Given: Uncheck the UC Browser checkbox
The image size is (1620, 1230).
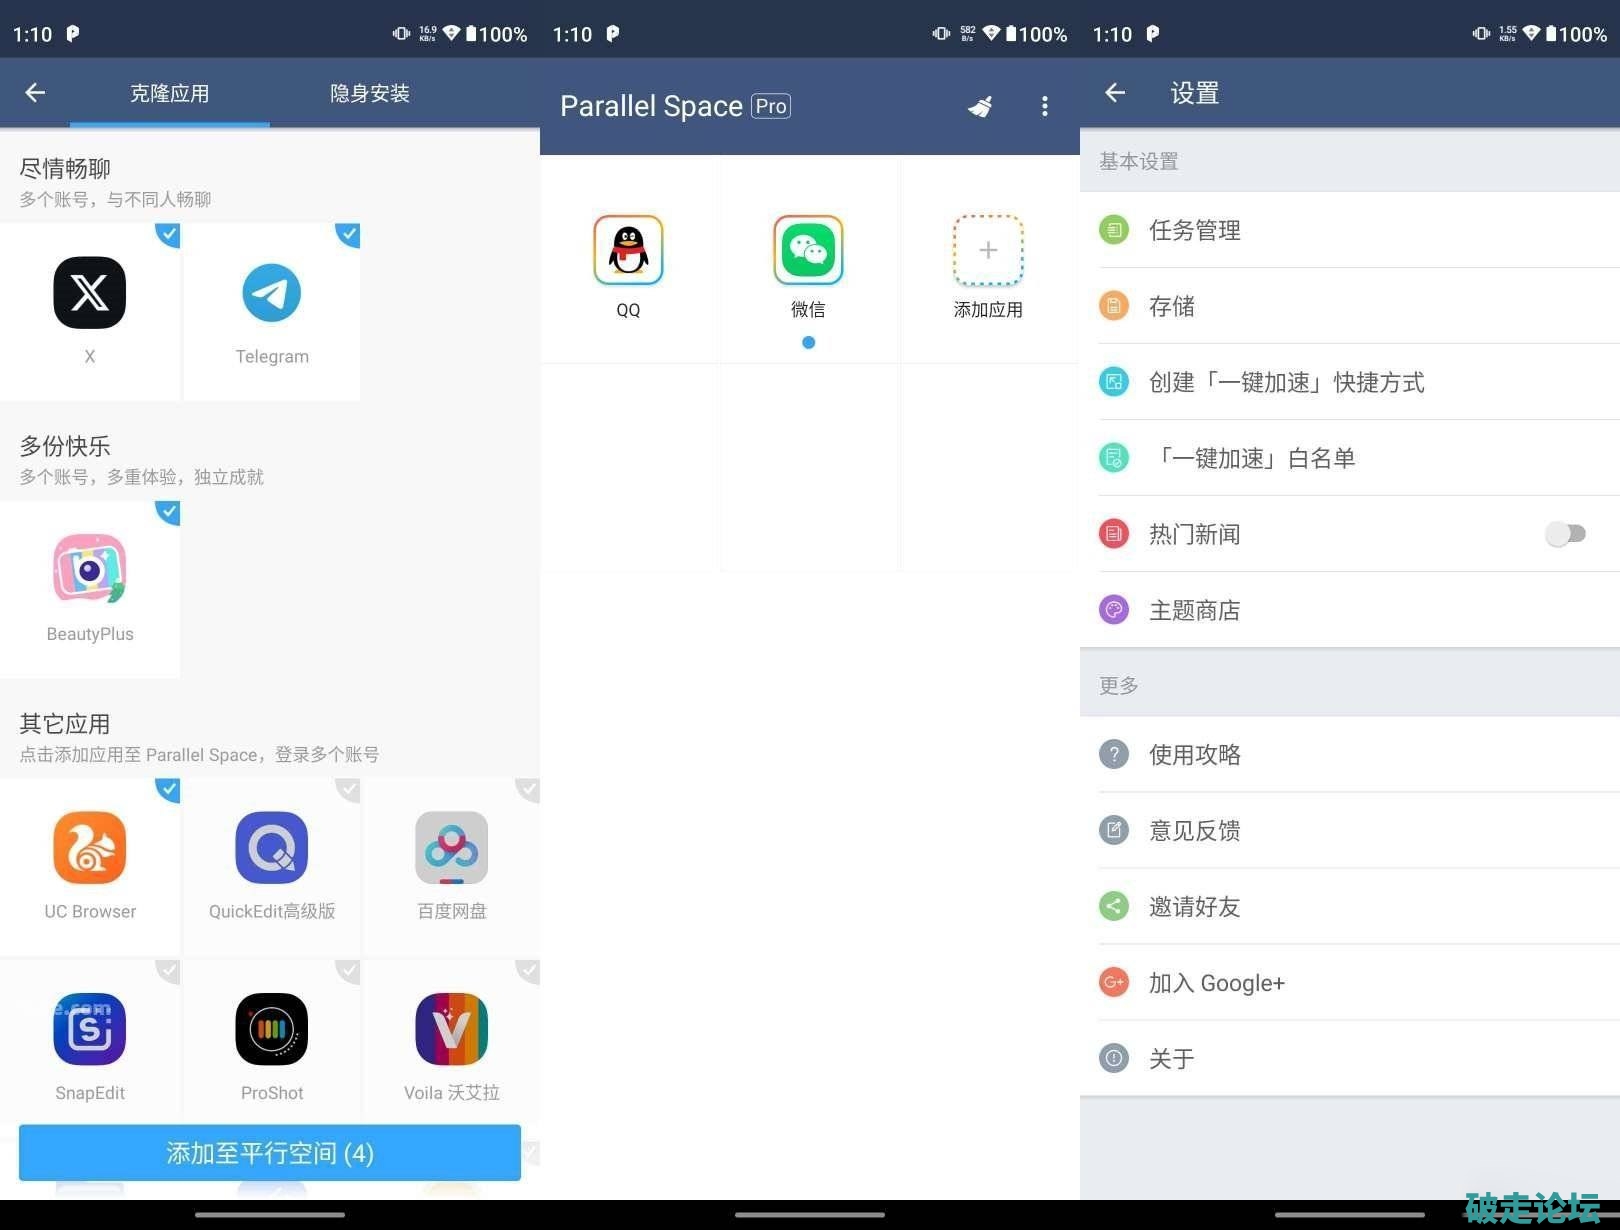Looking at the screenshot, I should click(168, 790).
